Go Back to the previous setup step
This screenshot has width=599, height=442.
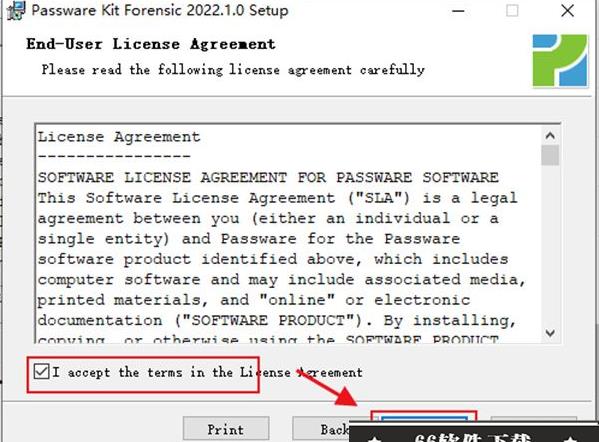click(x=322, y=429)
